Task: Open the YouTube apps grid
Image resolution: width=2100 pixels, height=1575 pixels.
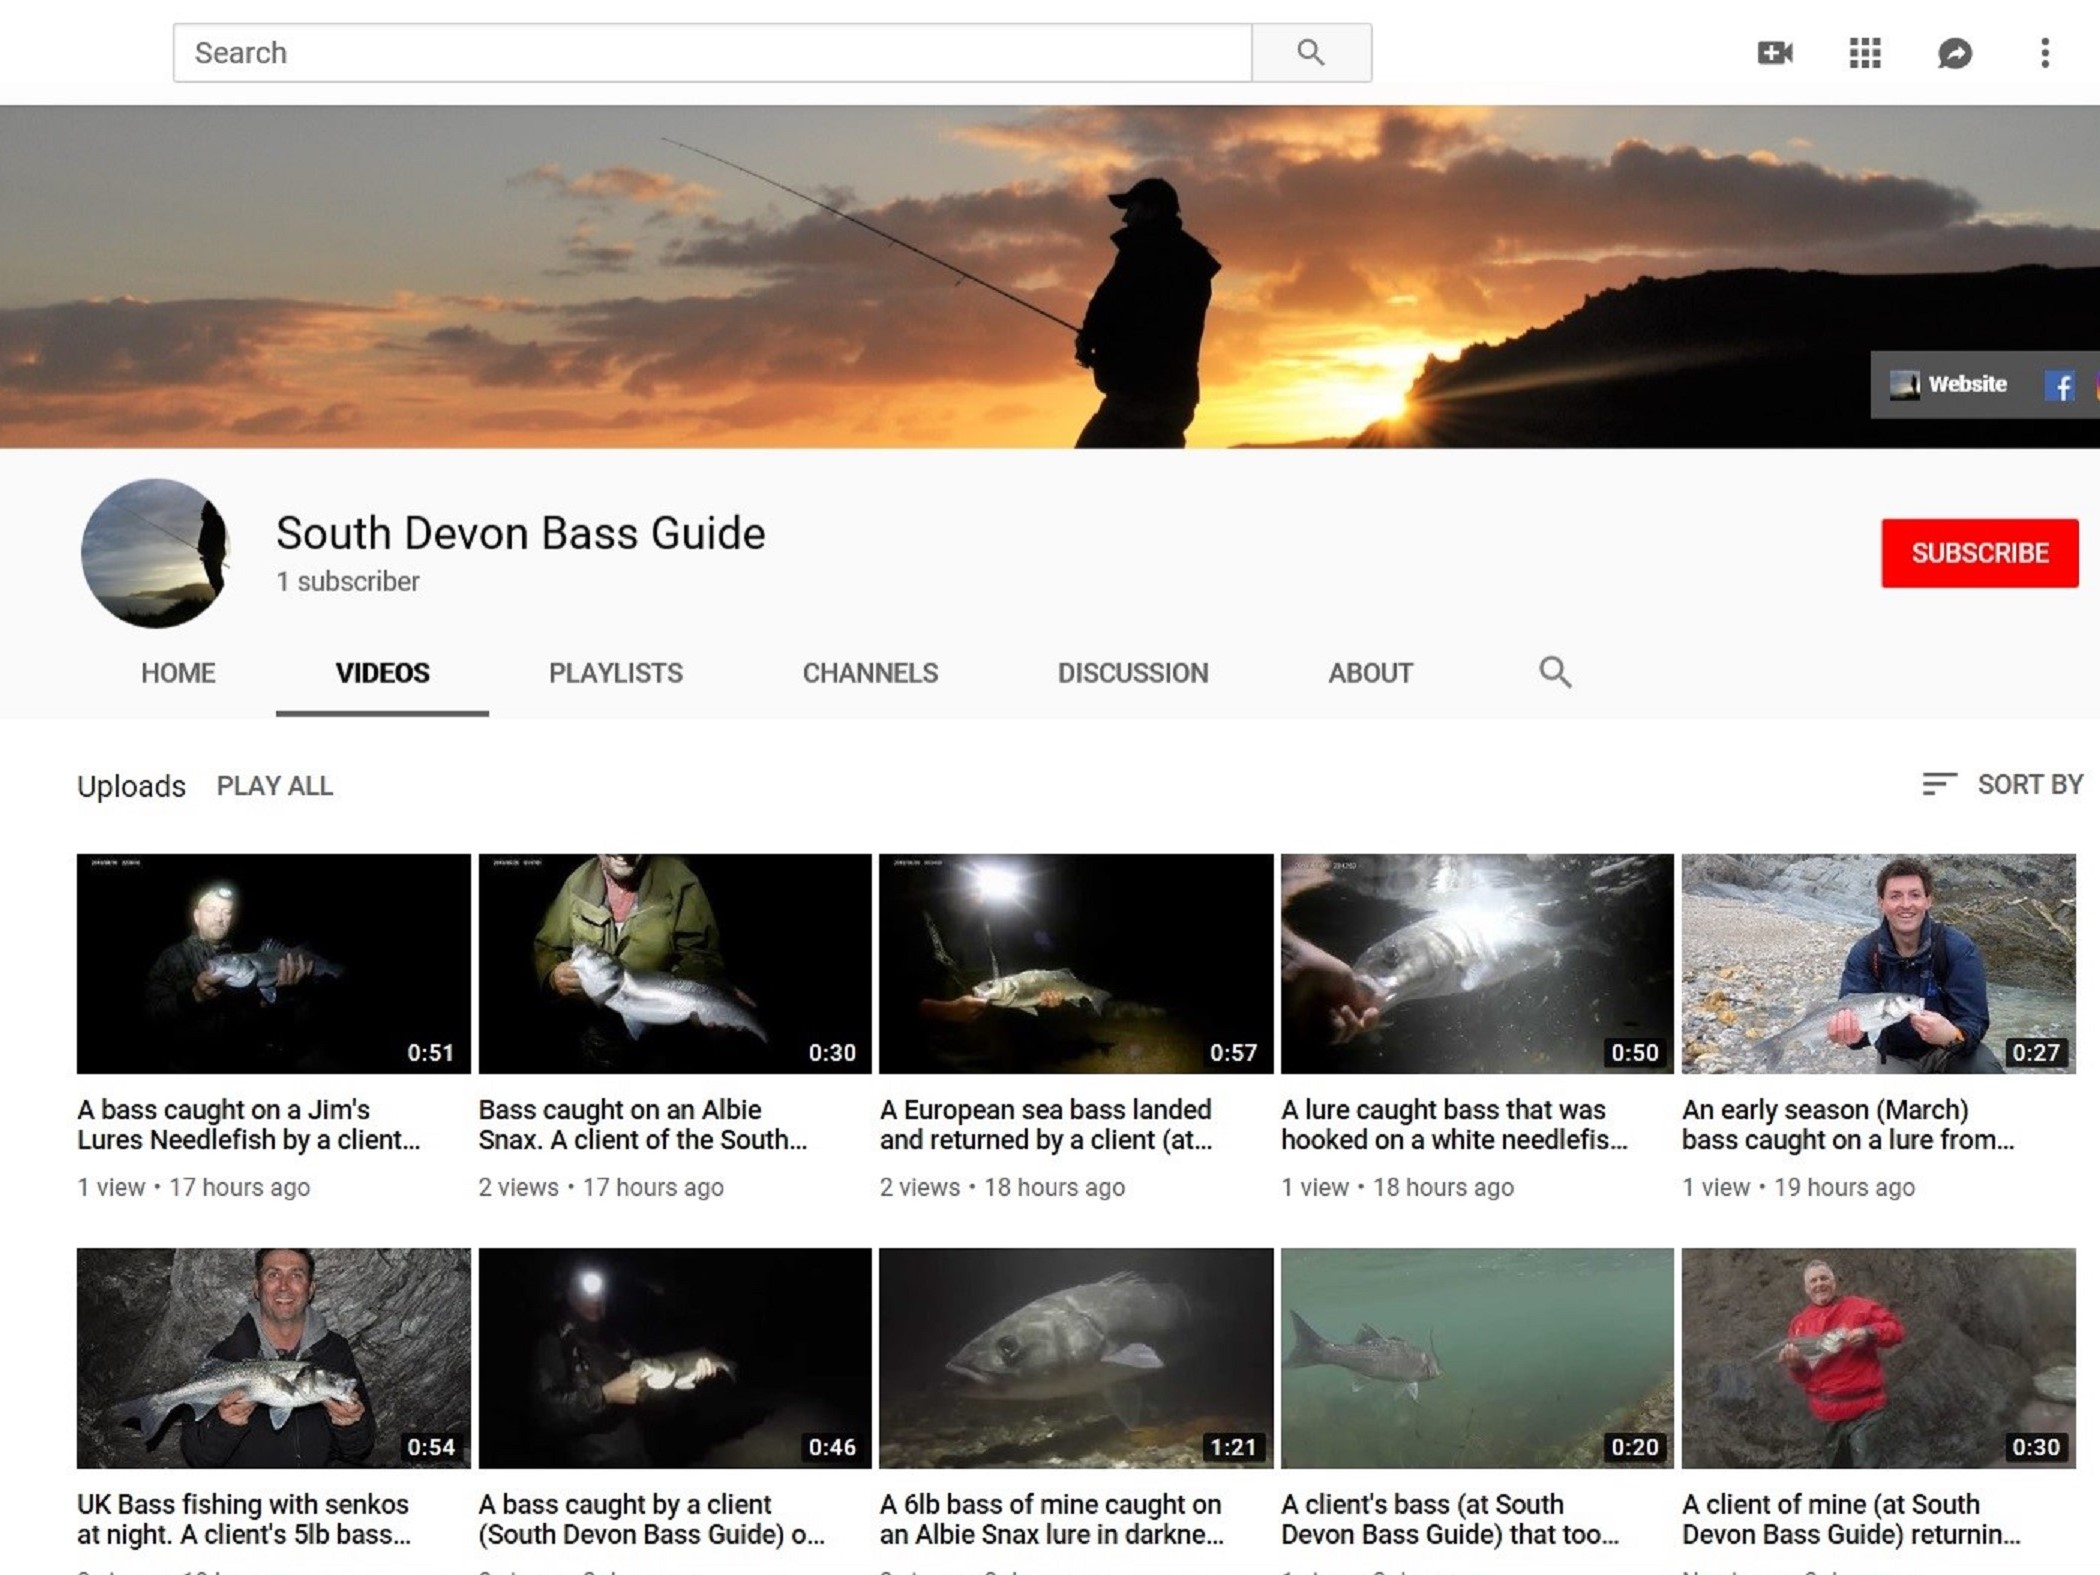Action: coord(1864,52)
